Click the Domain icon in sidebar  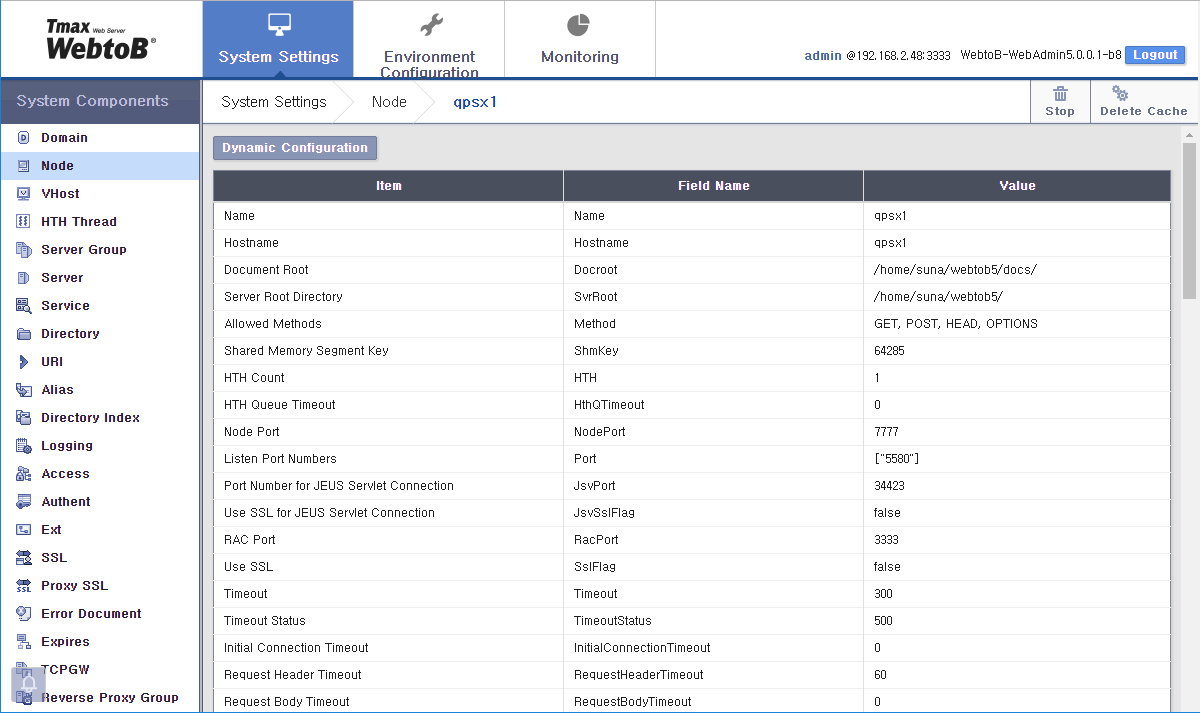(24, 138)
